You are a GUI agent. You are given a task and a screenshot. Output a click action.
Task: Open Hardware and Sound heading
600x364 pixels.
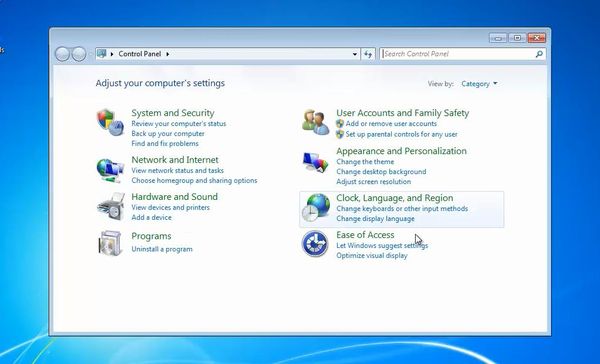pos(174,197)
